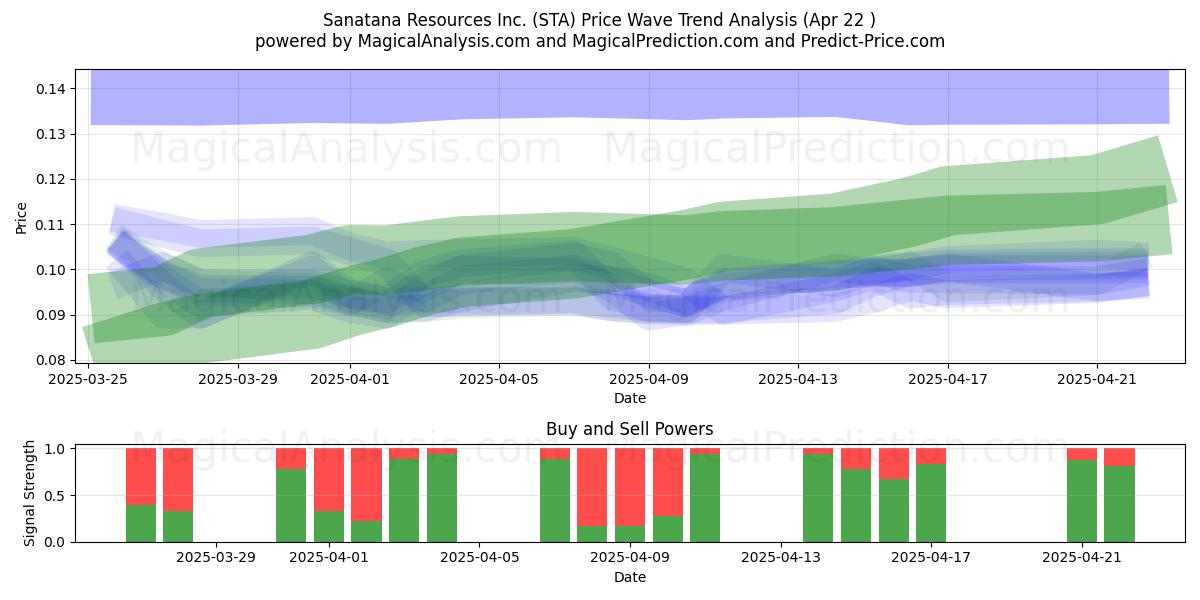Screen dimensions: 1200x600
Task: Click the red sell segment of the 2025-04-01 bar
Action: 329,480
